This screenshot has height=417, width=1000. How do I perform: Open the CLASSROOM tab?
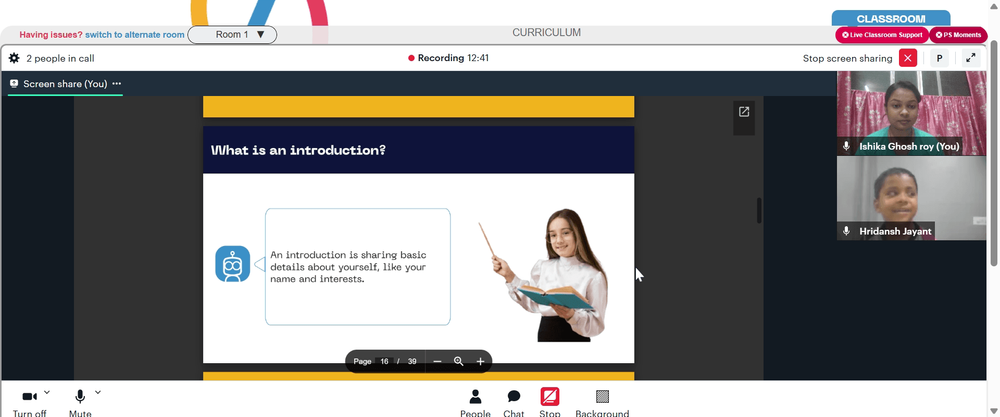click(x=890, y=18)
